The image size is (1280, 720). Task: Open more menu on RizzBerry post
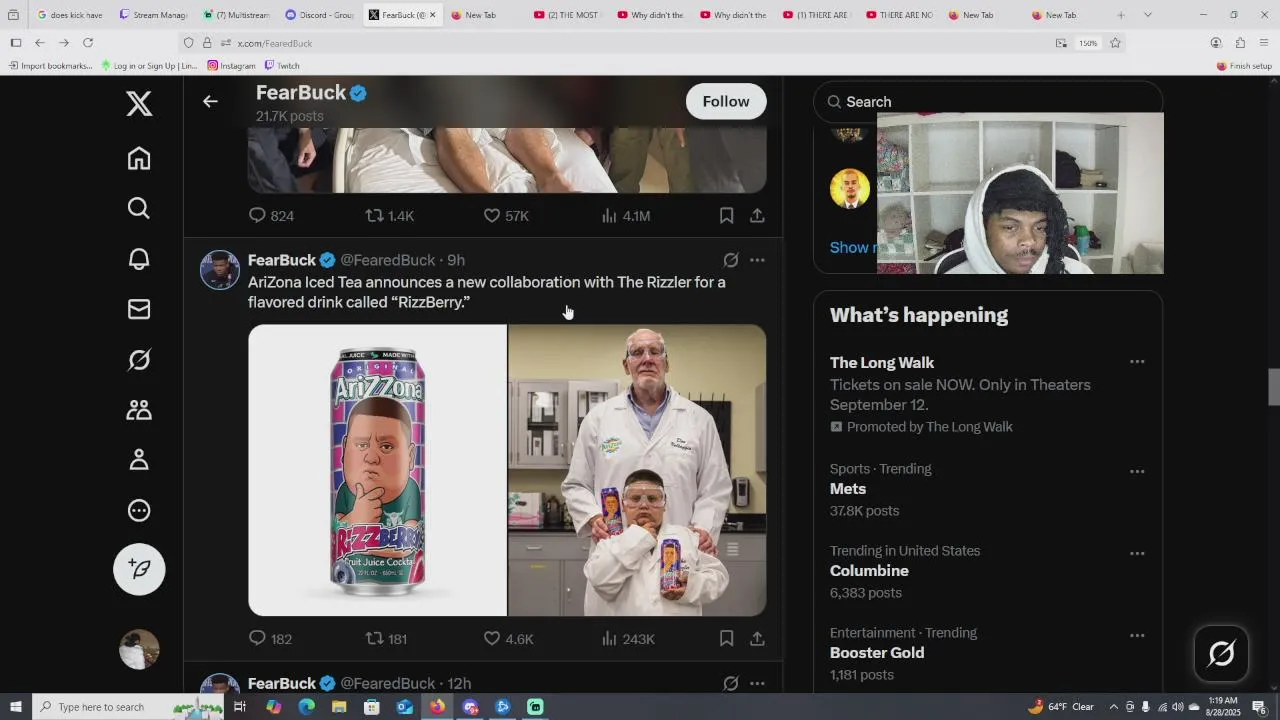point(757,260)
